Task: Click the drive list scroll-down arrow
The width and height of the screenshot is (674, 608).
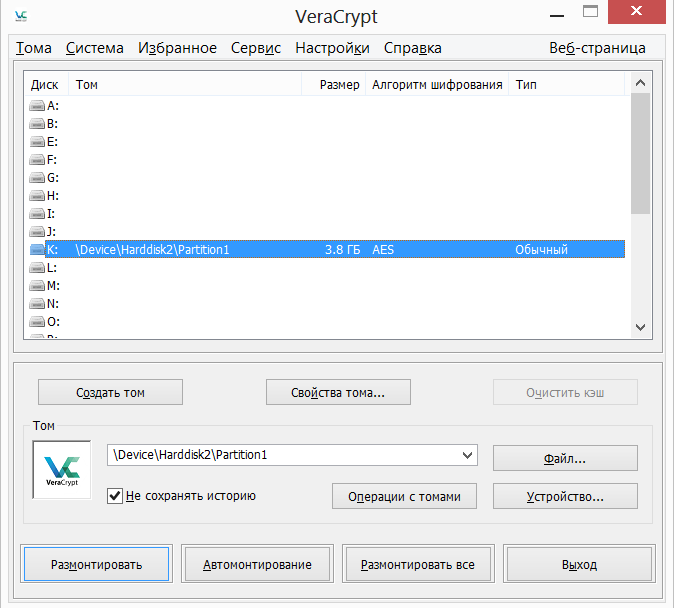Action: coord(640,328)
